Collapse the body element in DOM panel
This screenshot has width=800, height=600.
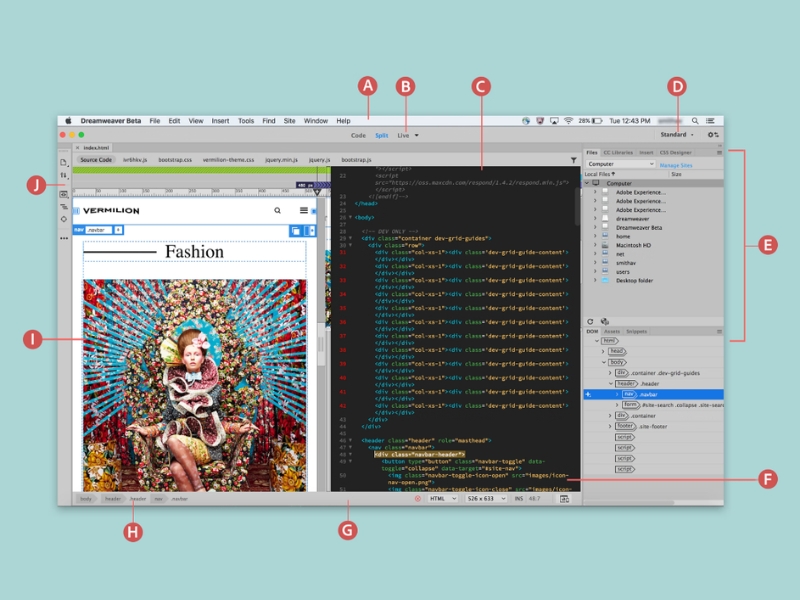click(x=603, y=362)
